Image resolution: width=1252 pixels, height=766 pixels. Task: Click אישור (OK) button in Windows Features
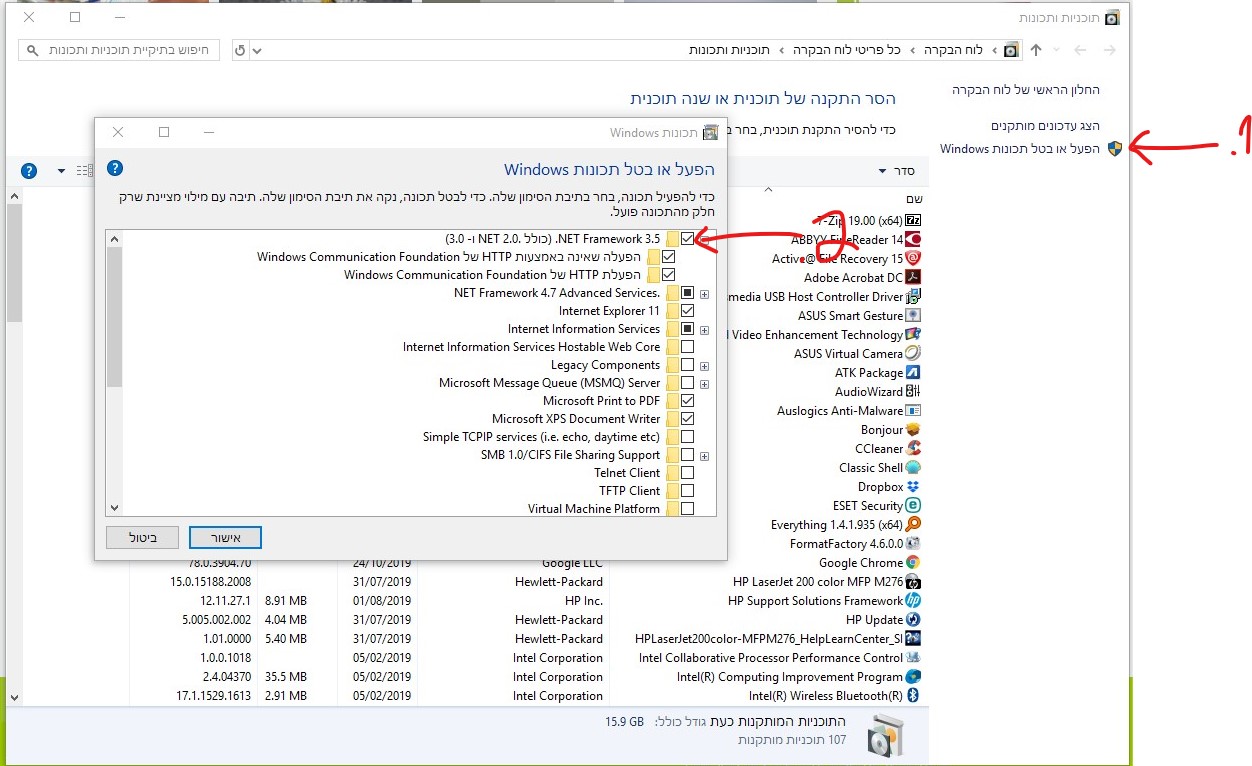click(225, 538)
